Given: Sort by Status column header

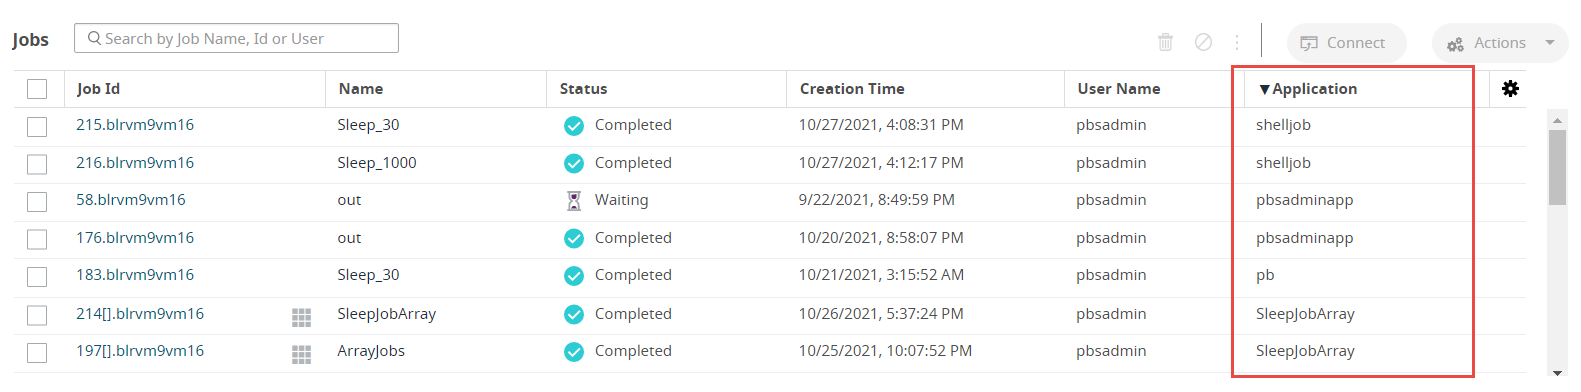Looking at the screenshot, I should click(584, 89).
